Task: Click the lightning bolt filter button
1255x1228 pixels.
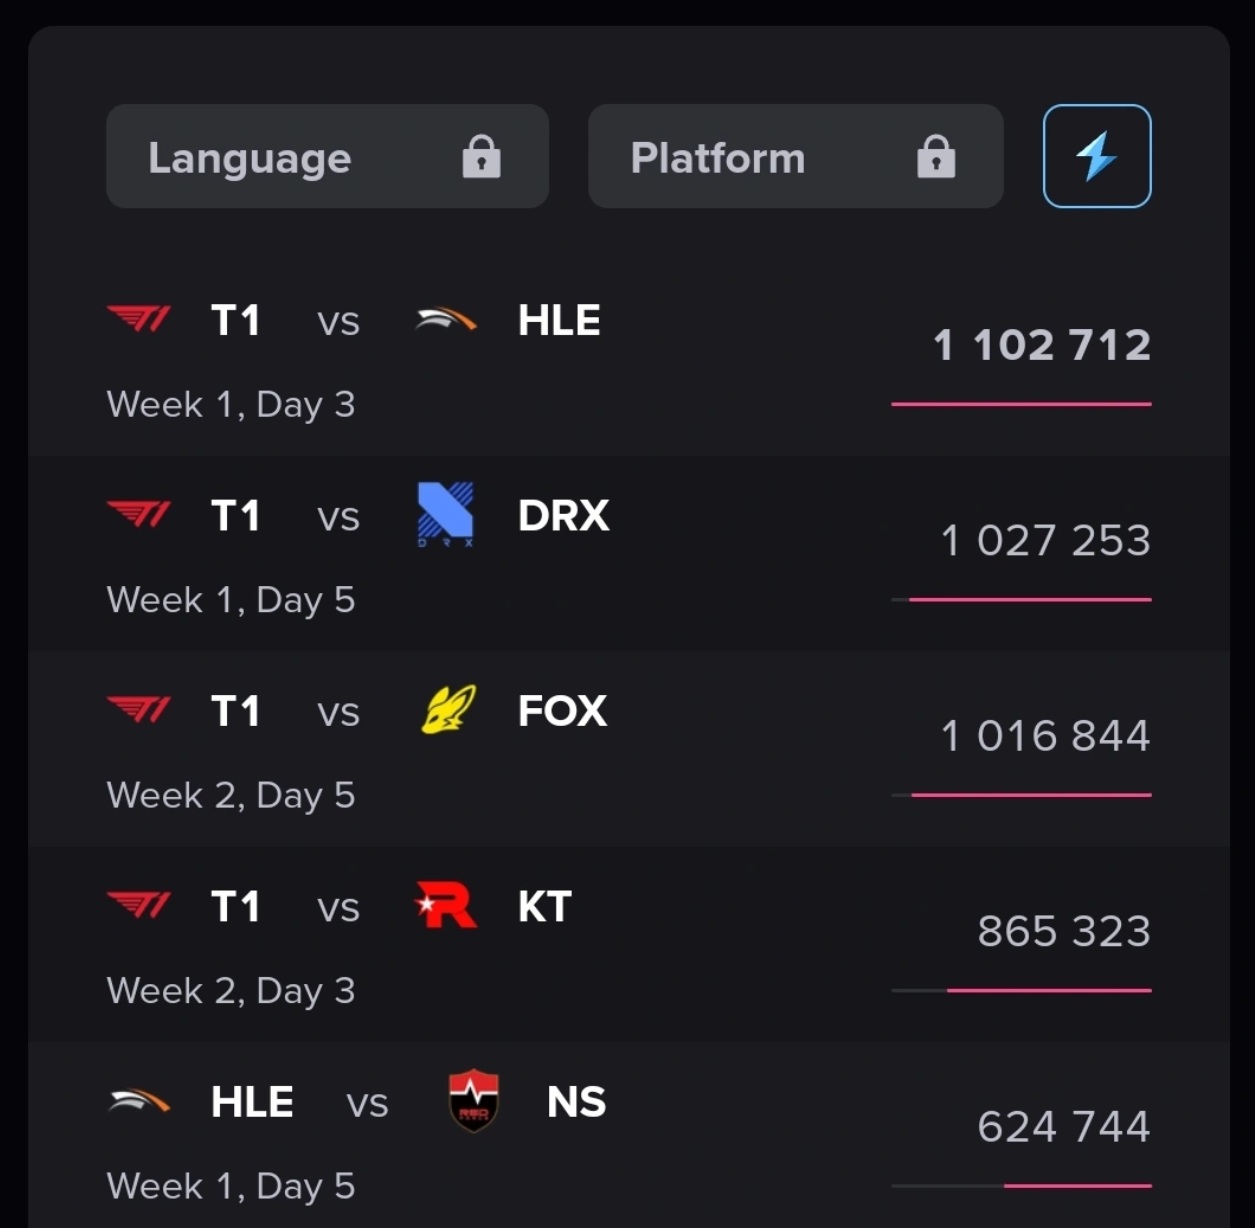Action: point(1096,156)
